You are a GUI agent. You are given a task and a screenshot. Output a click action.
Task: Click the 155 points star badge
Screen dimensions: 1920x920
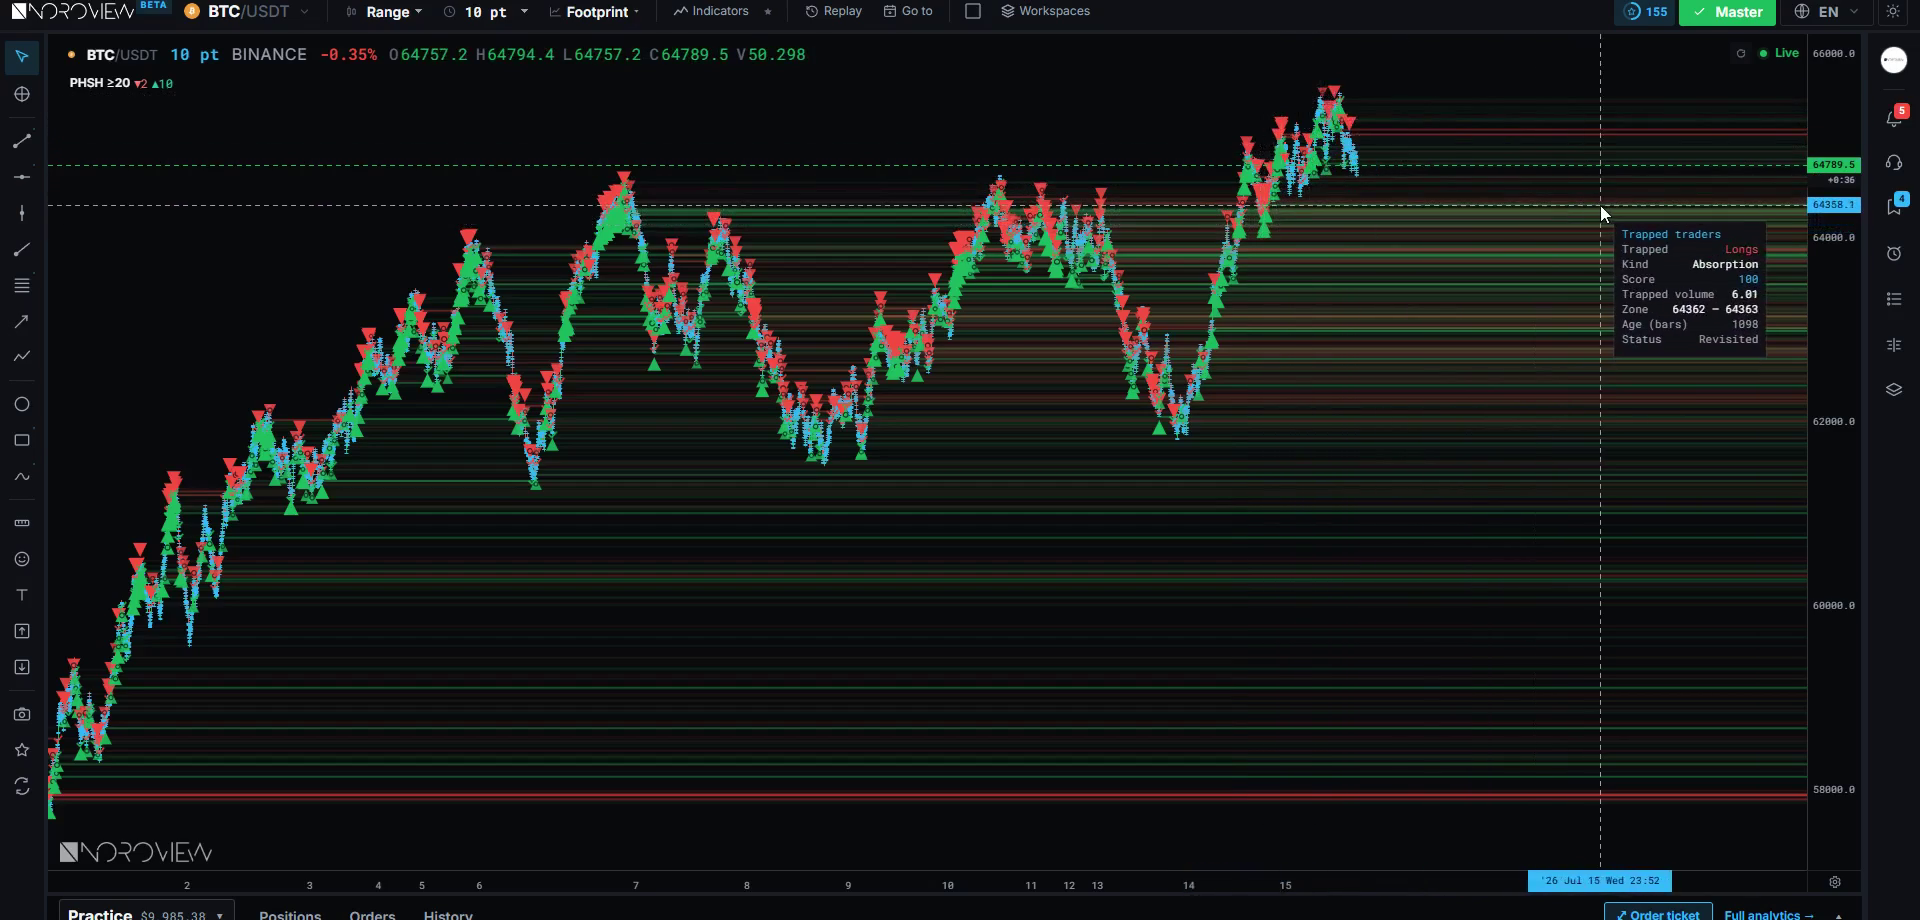1645,12
